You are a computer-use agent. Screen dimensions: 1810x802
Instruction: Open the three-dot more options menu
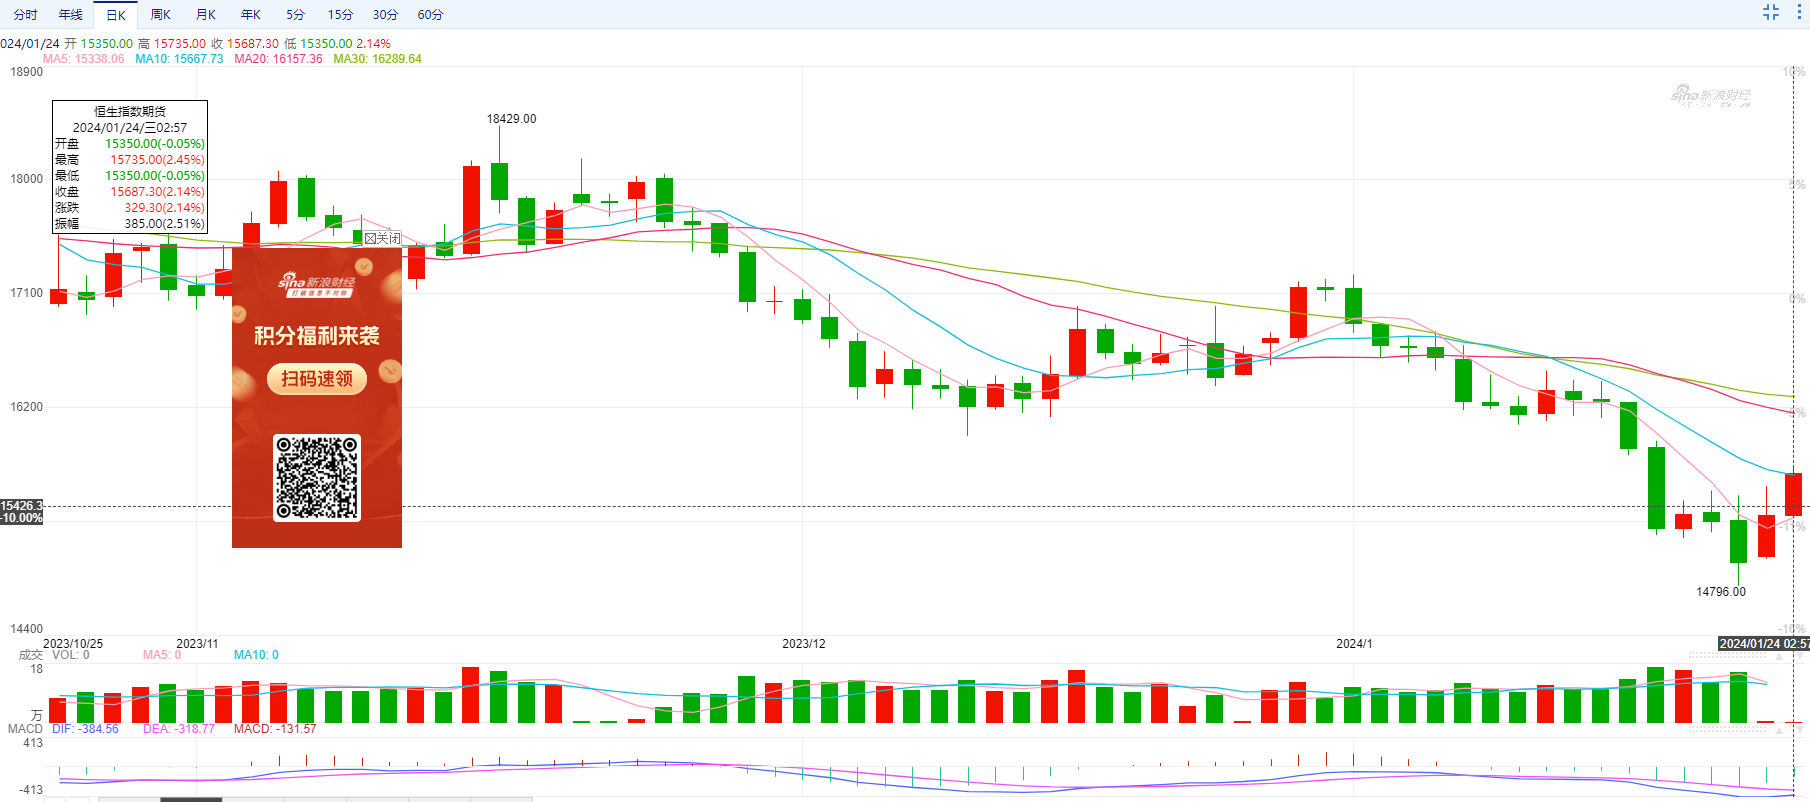(1799, 12)
